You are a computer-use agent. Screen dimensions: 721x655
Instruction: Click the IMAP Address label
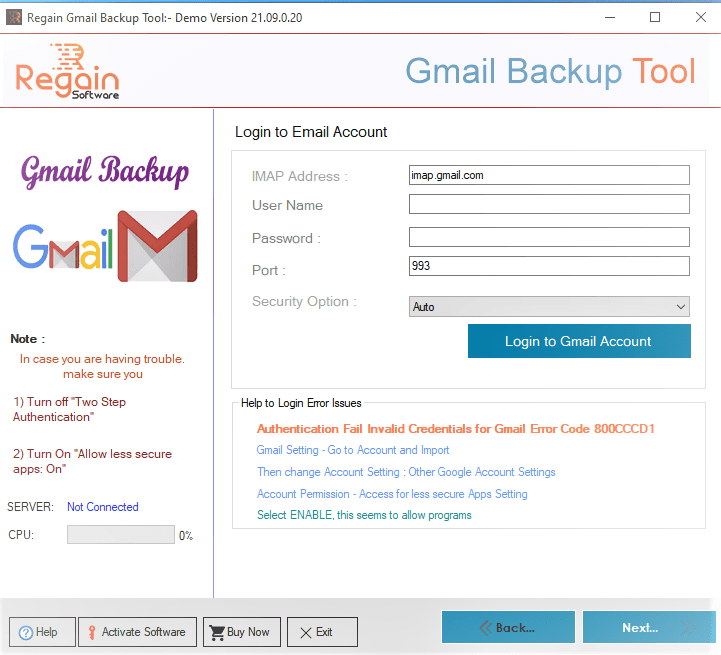point(299,177)
